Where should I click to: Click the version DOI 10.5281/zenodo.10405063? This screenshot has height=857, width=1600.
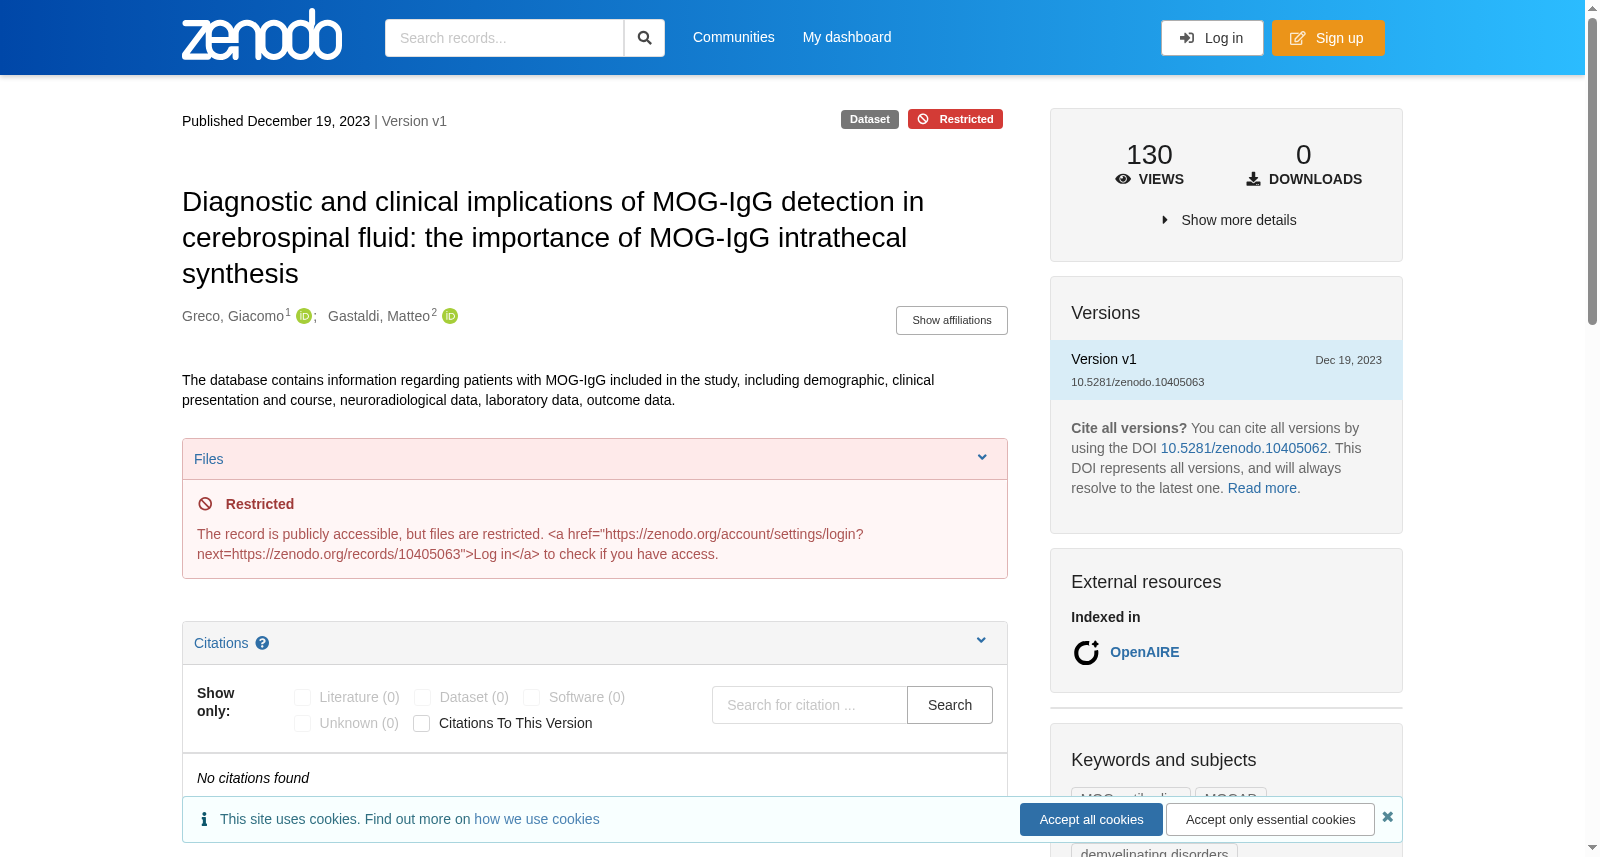click(1138, 382)
